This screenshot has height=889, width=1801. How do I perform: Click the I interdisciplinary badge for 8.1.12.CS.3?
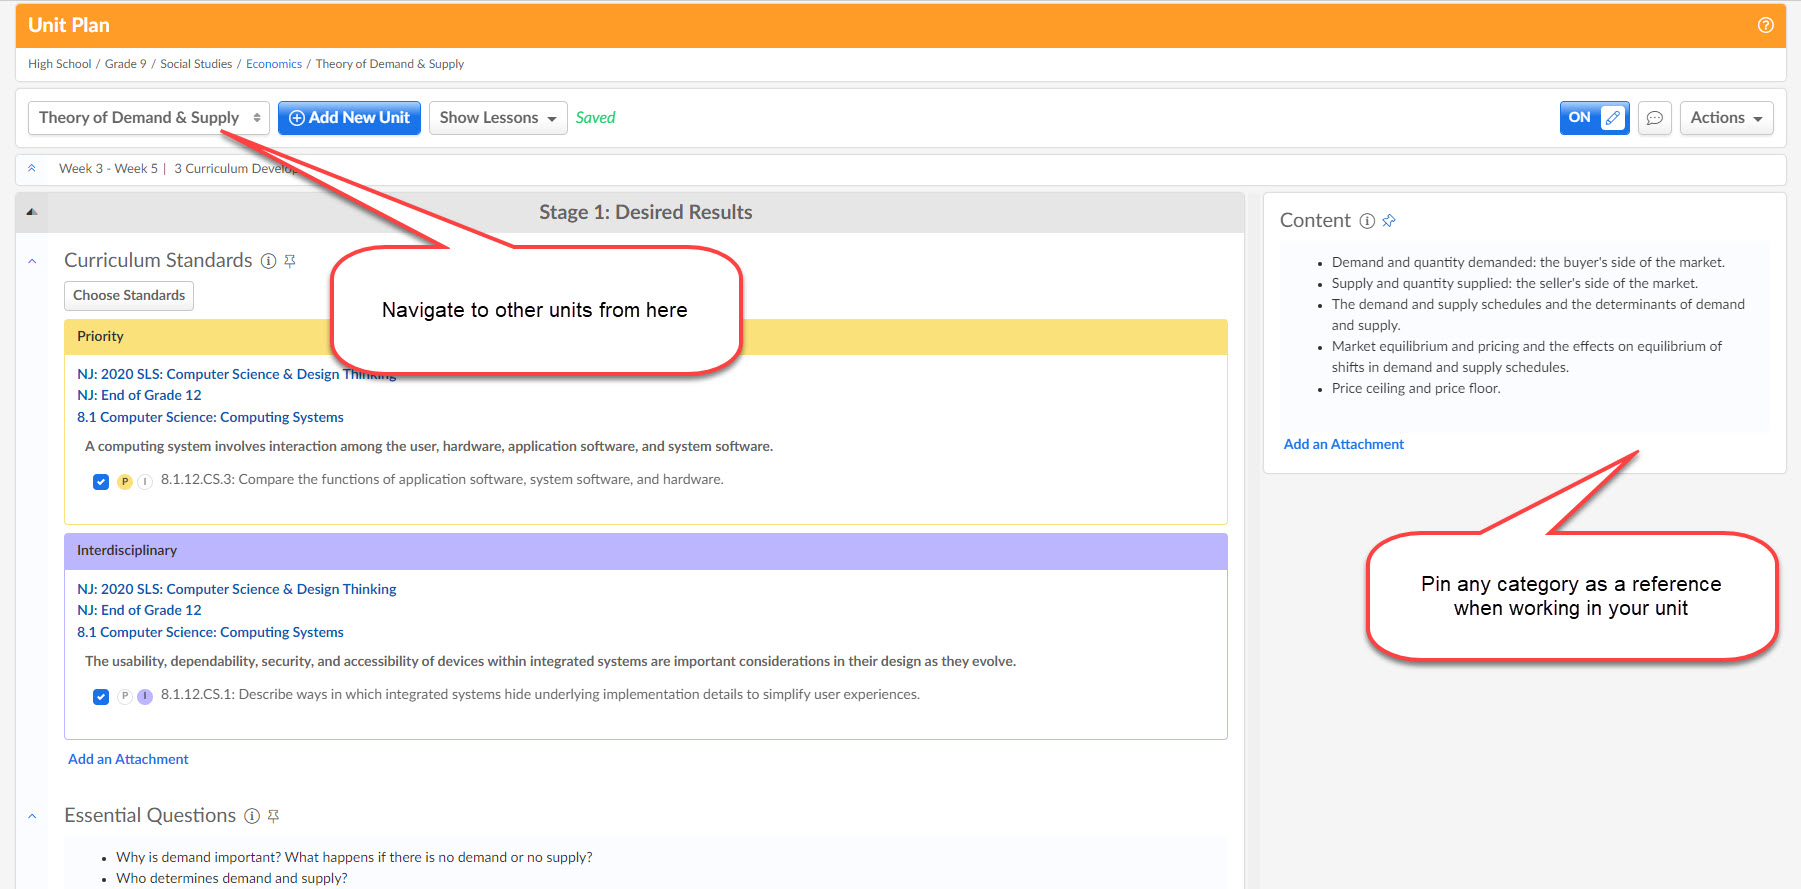click(145, 481)
